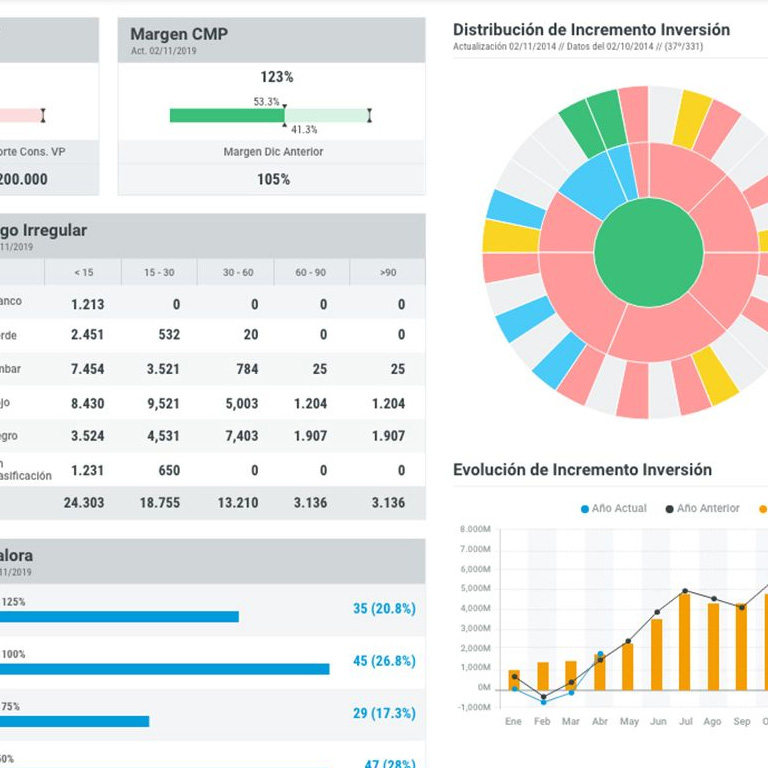
Task: Click the 'Distribución de Incremento Inversión' heading
Action: coord(591,30)
